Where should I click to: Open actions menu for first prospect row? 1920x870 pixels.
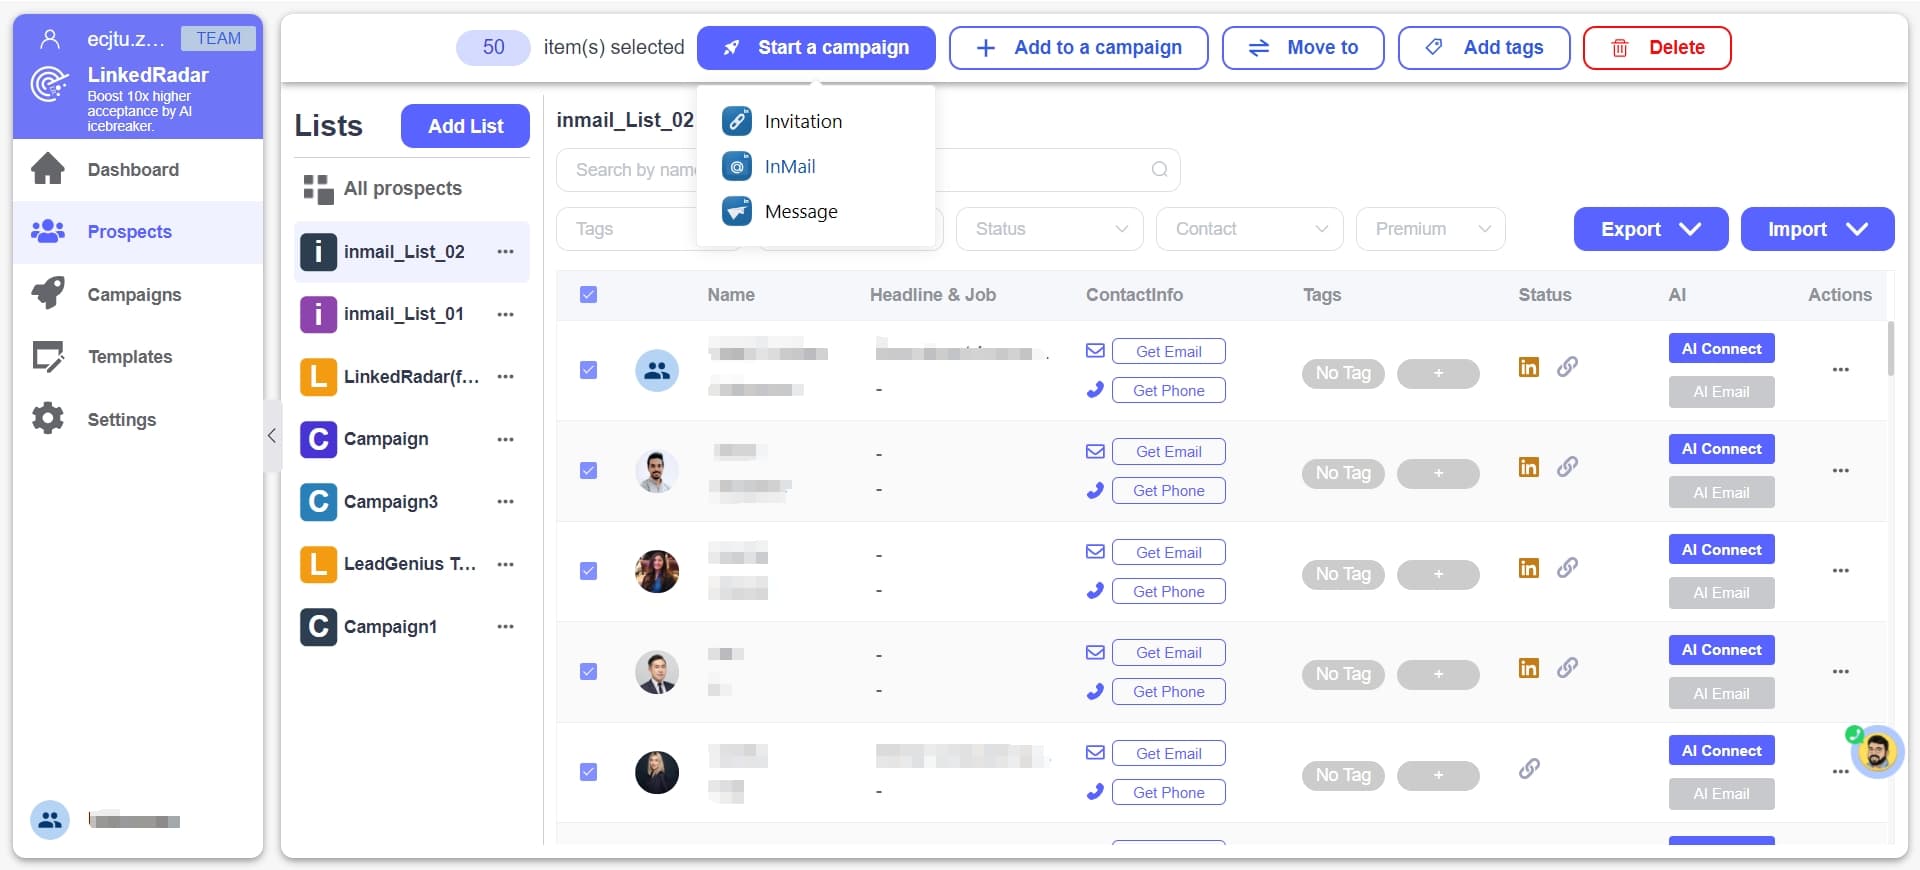click(x=1840, y=370)
